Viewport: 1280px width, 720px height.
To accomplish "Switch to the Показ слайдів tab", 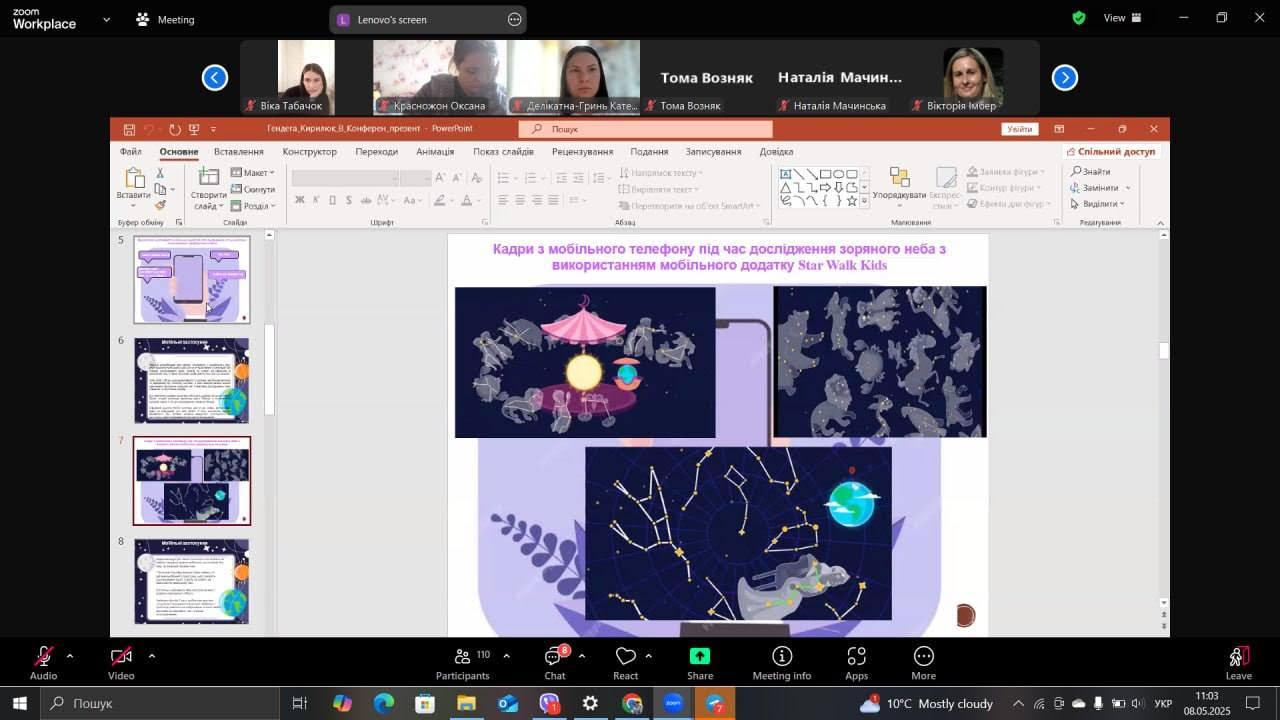I will (503, 152).
